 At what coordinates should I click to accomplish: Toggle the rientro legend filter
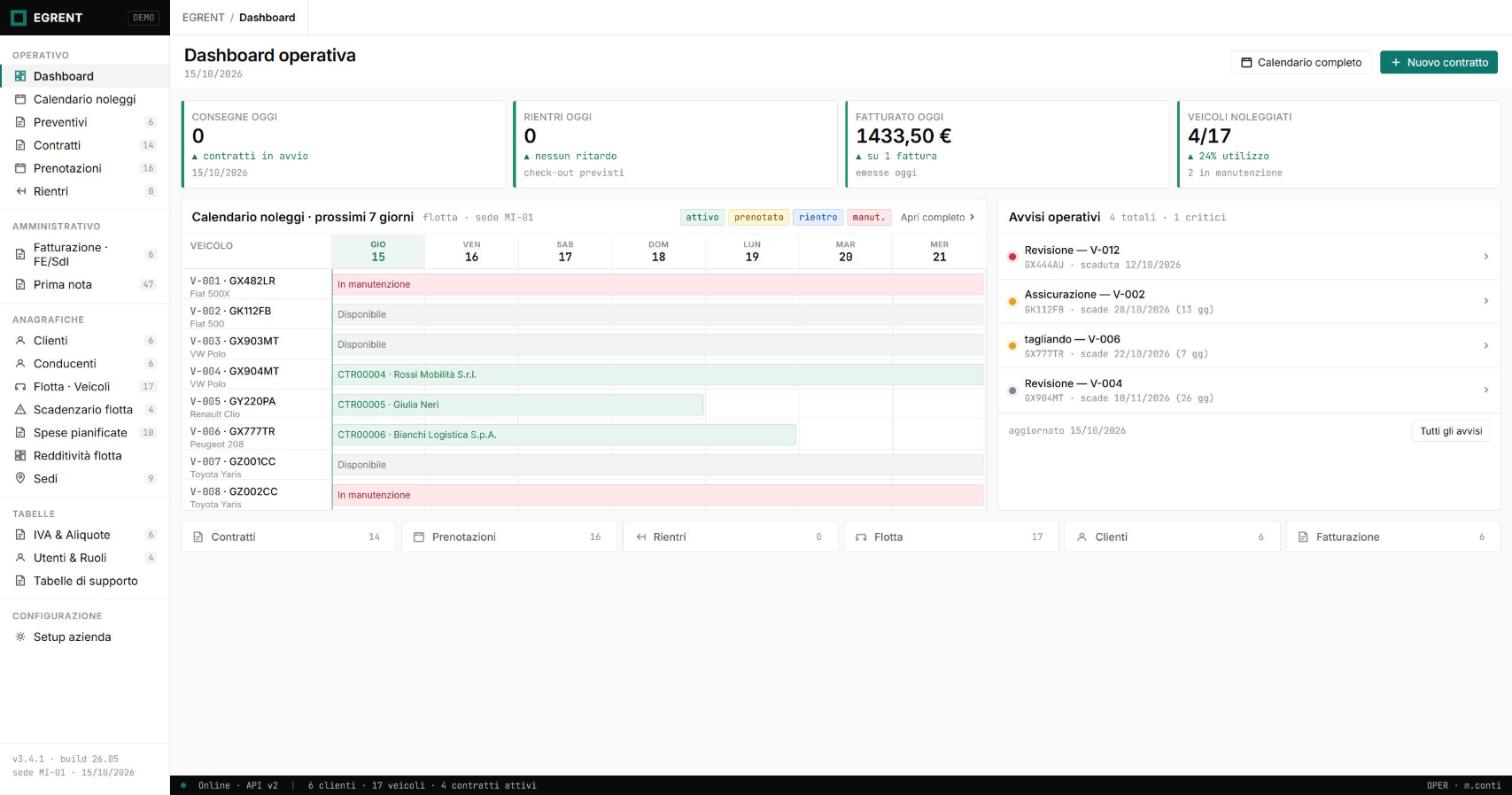click(x=818, y=217)
